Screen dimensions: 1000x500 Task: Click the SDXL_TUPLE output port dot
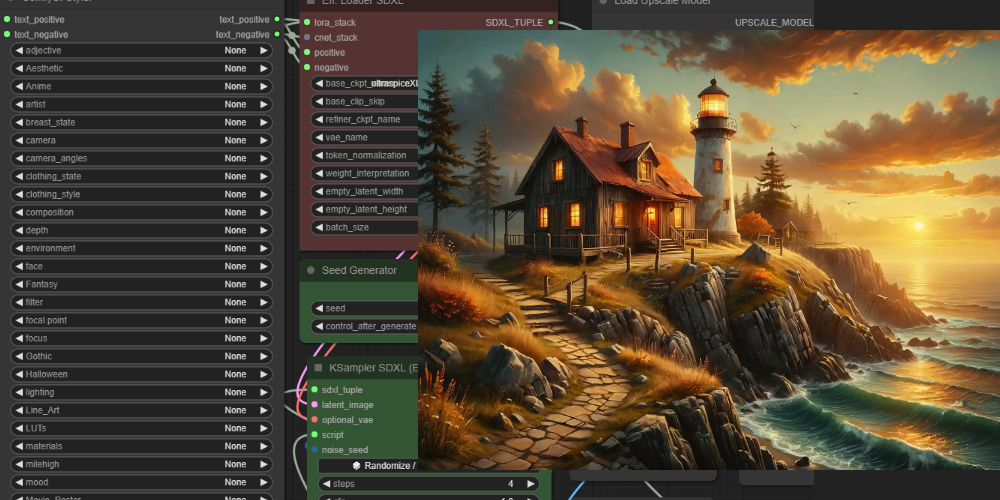(551, 22)
